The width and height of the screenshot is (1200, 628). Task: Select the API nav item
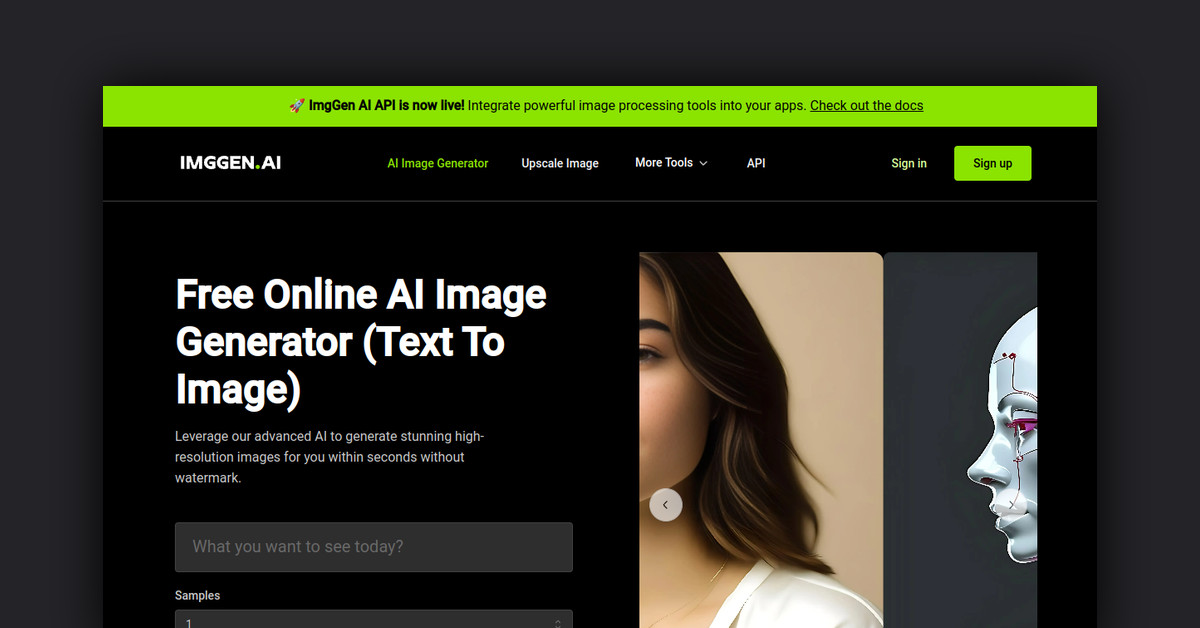[756, 163]
